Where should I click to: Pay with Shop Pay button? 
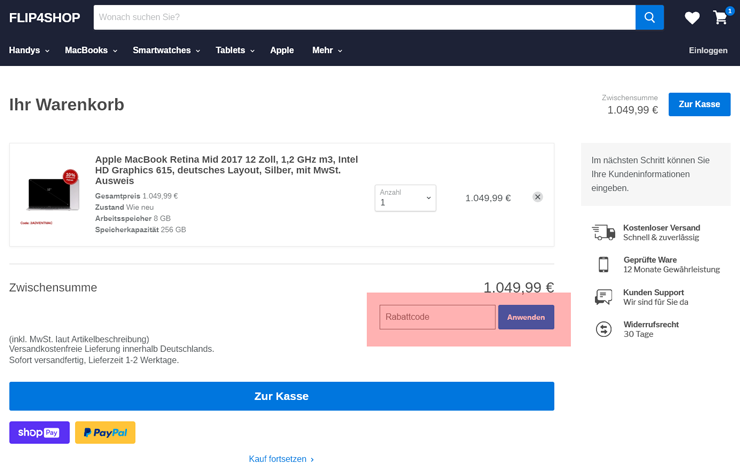pyautogui.click(x=39, y=433)
